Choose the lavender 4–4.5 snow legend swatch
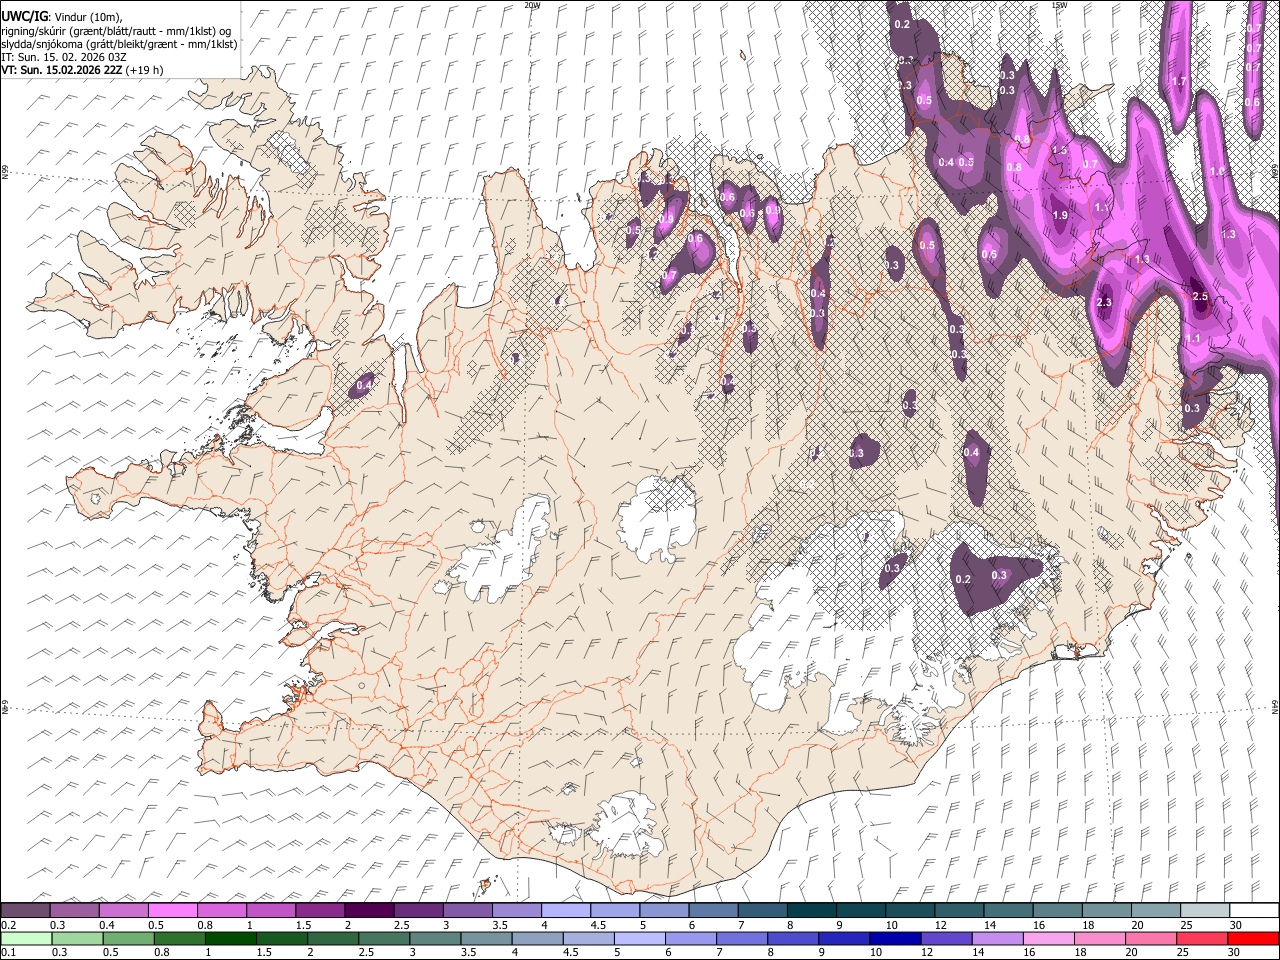 pyautogui.click(x=566, y=910)
